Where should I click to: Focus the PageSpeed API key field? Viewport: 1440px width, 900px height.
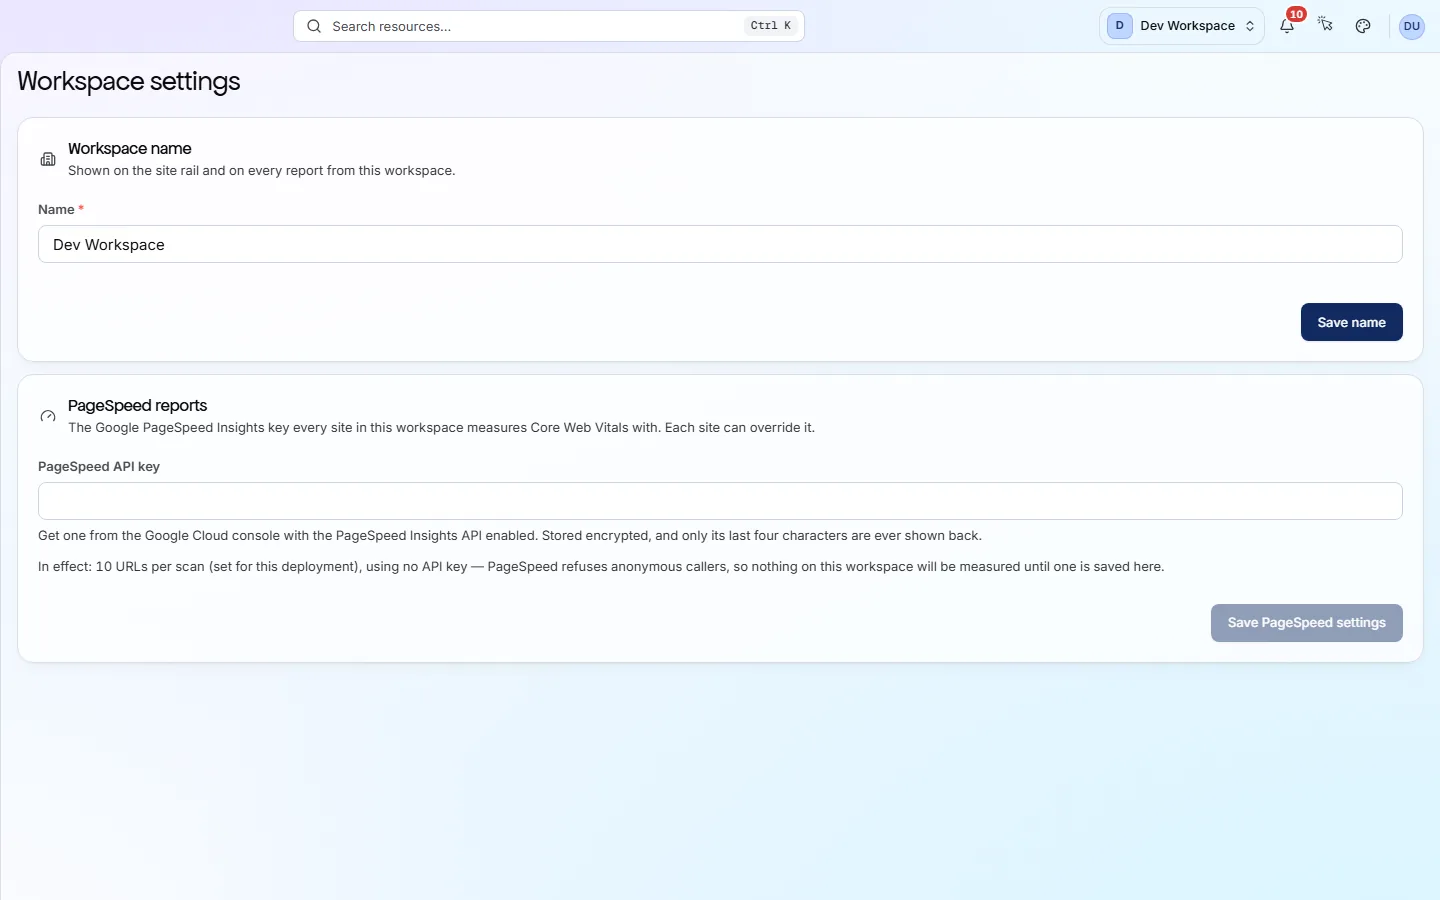[x=720, y=501]
